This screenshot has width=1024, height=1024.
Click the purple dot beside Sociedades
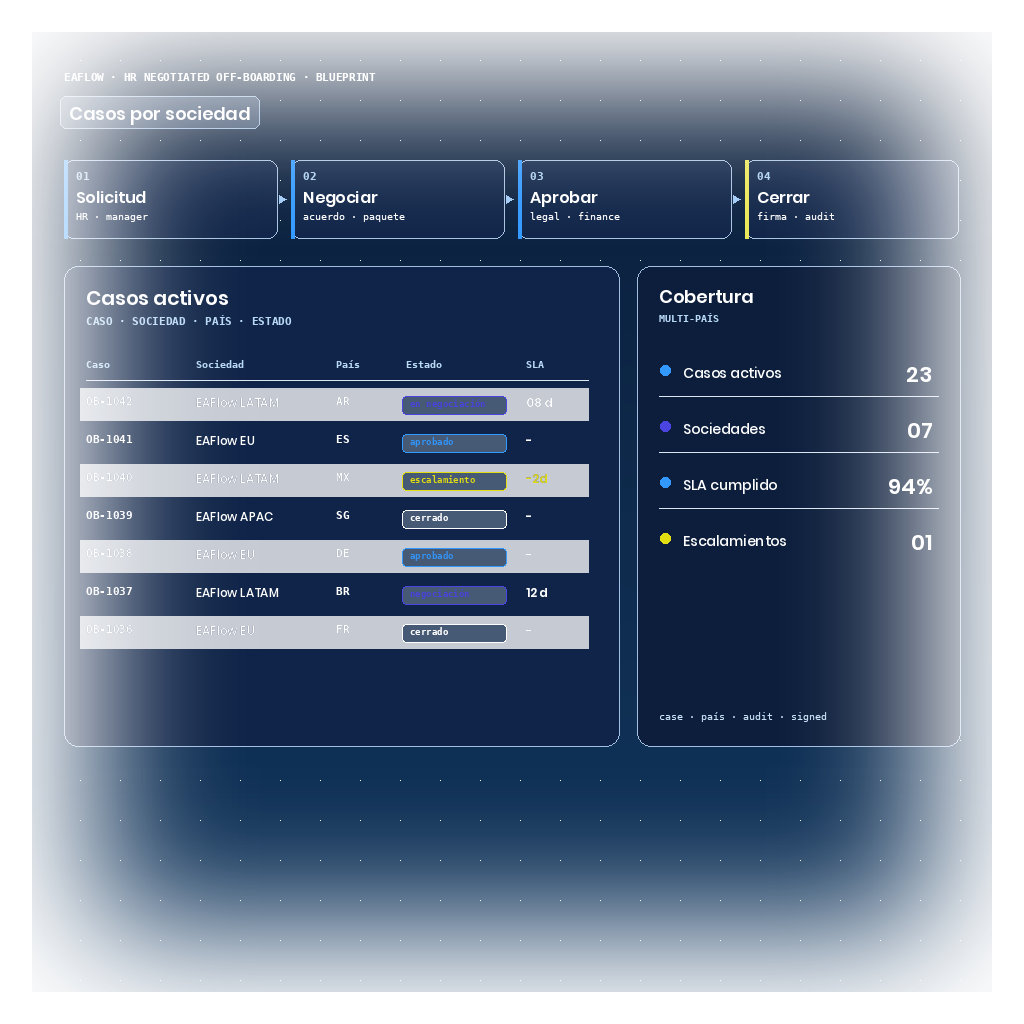pos(665,426)
